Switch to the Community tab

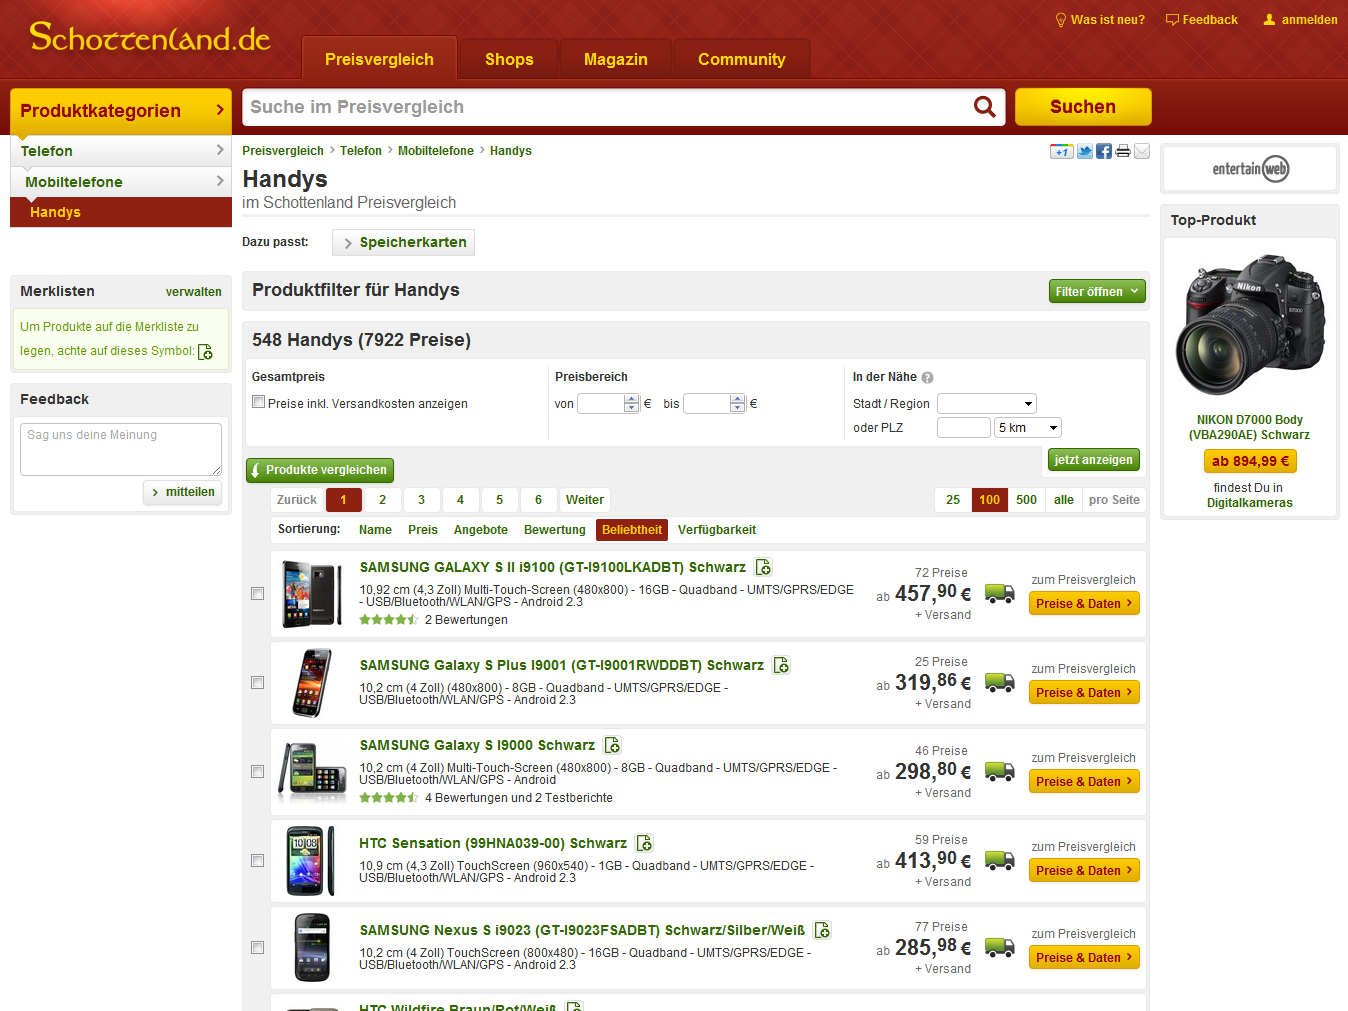pyautogui.click(x=742, y=60)
